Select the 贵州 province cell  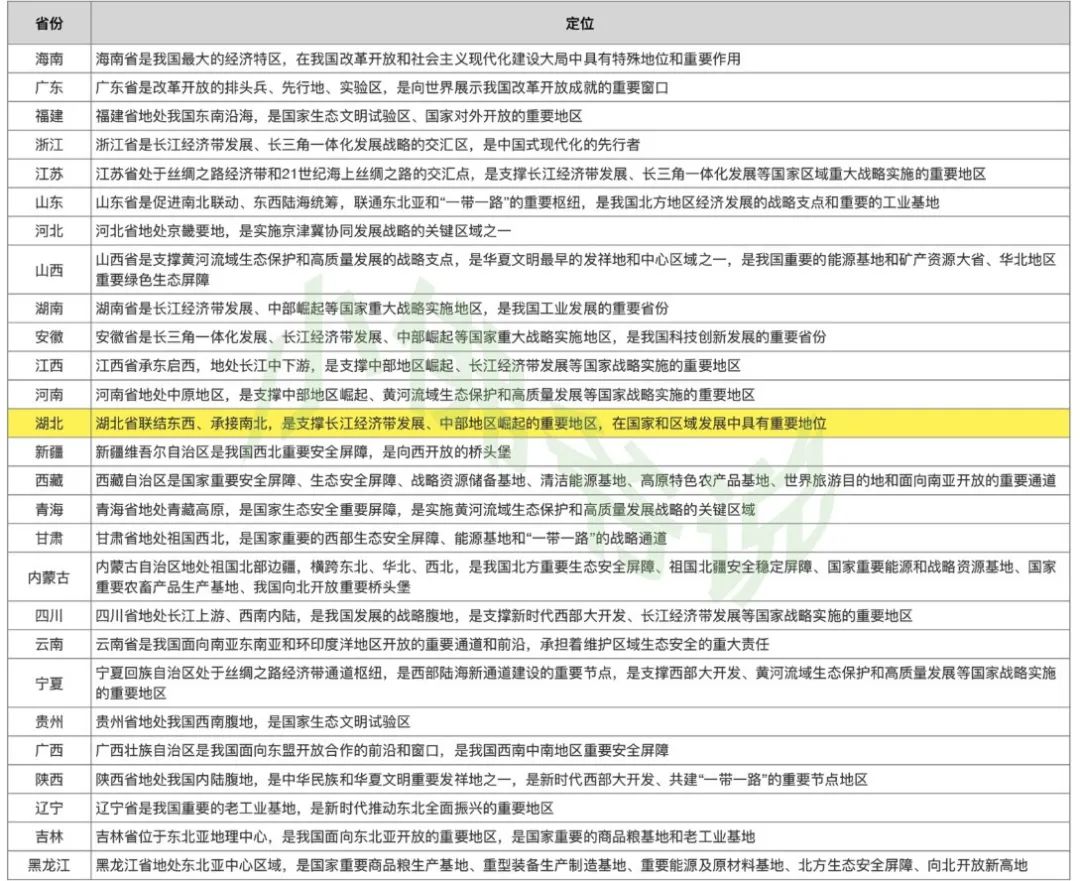pos(49,721)
